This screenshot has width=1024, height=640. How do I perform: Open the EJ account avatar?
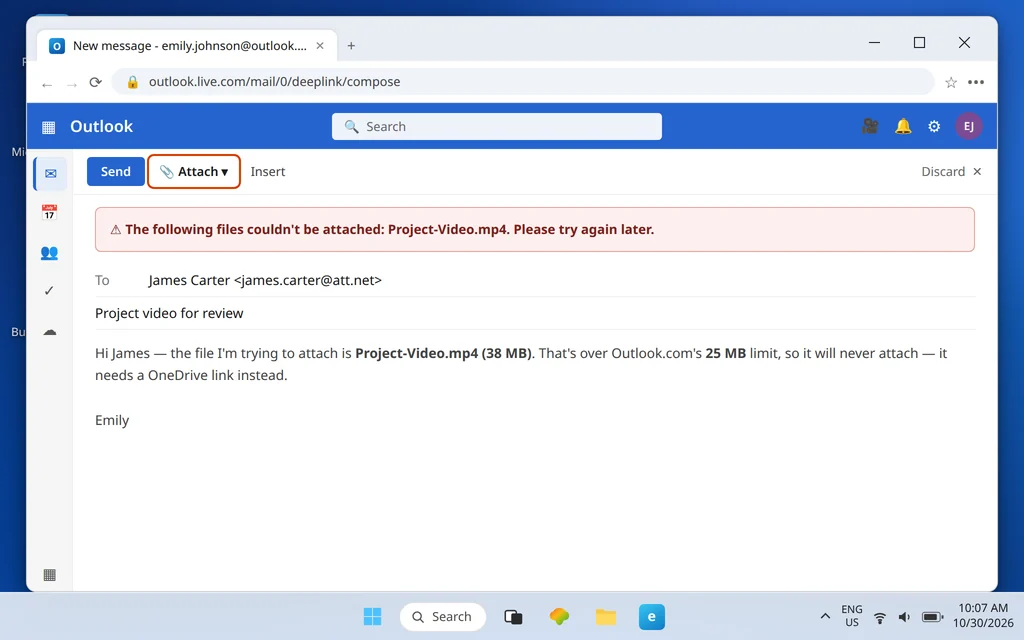coord(968,127)
